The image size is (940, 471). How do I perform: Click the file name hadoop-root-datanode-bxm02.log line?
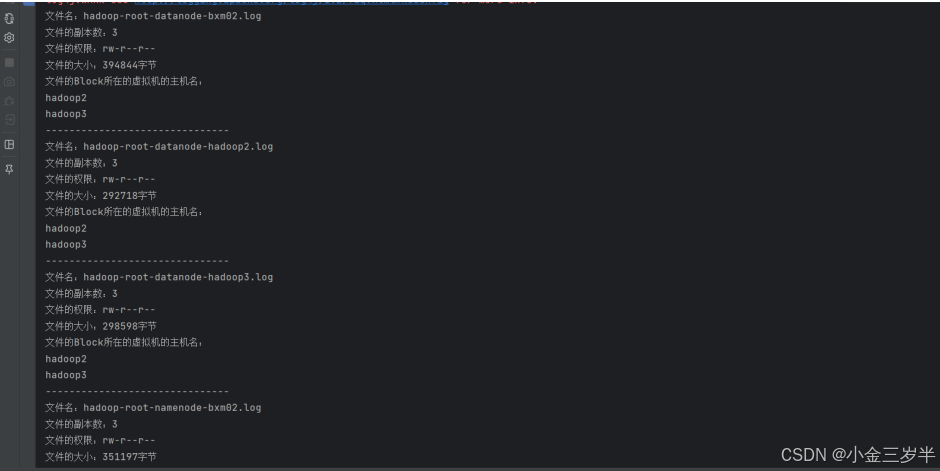tap(153, 16)
